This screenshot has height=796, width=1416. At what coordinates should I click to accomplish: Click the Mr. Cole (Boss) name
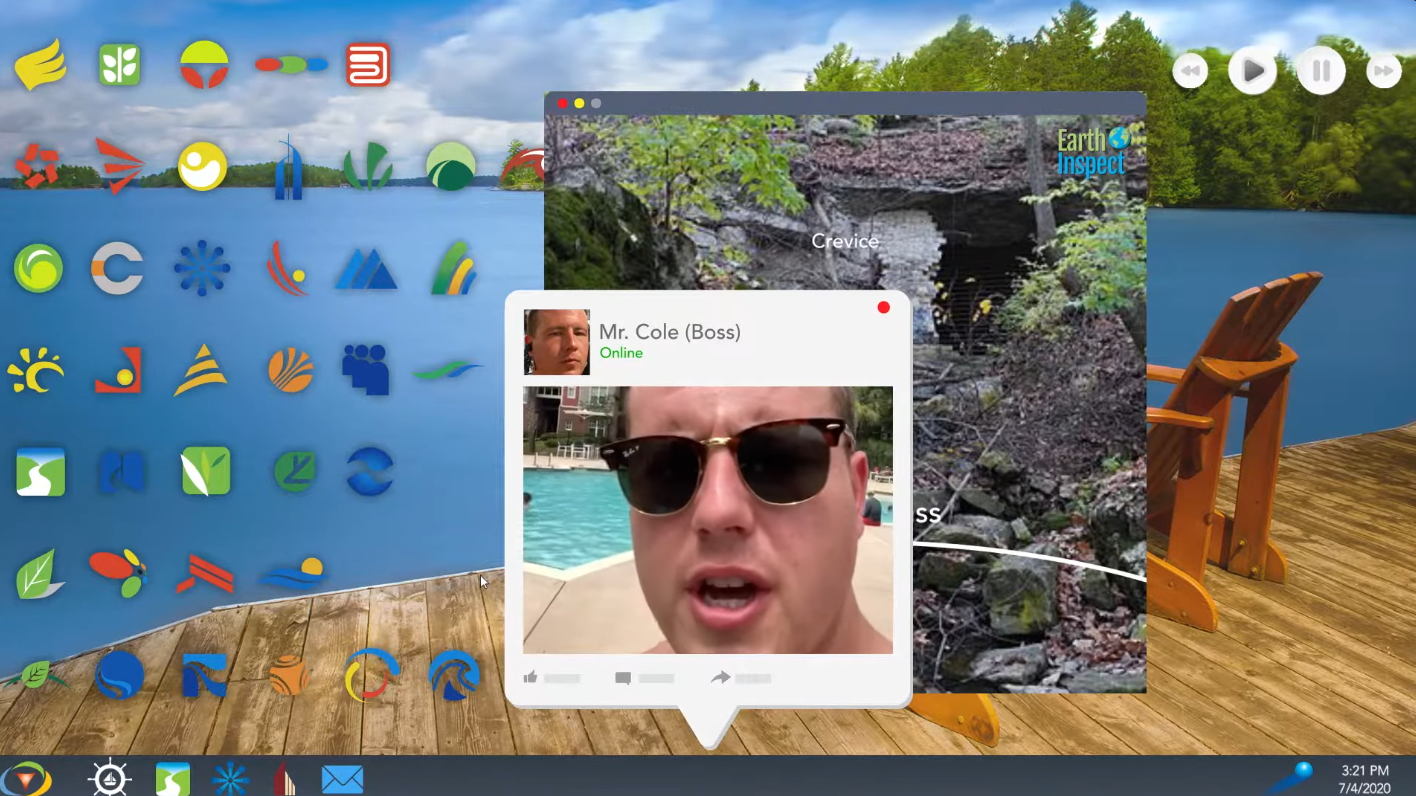[670, 332]
